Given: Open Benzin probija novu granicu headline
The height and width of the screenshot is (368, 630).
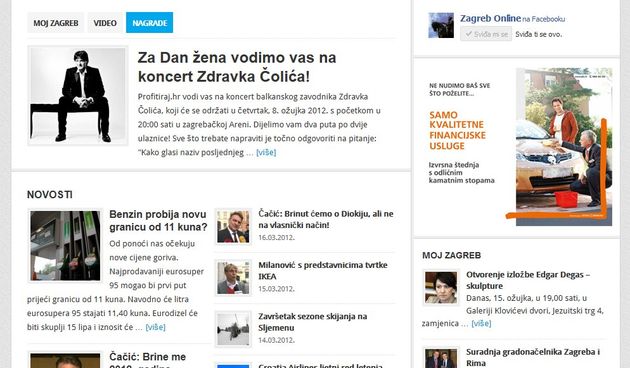Looking at the screenshot, I should click(158, 220).
